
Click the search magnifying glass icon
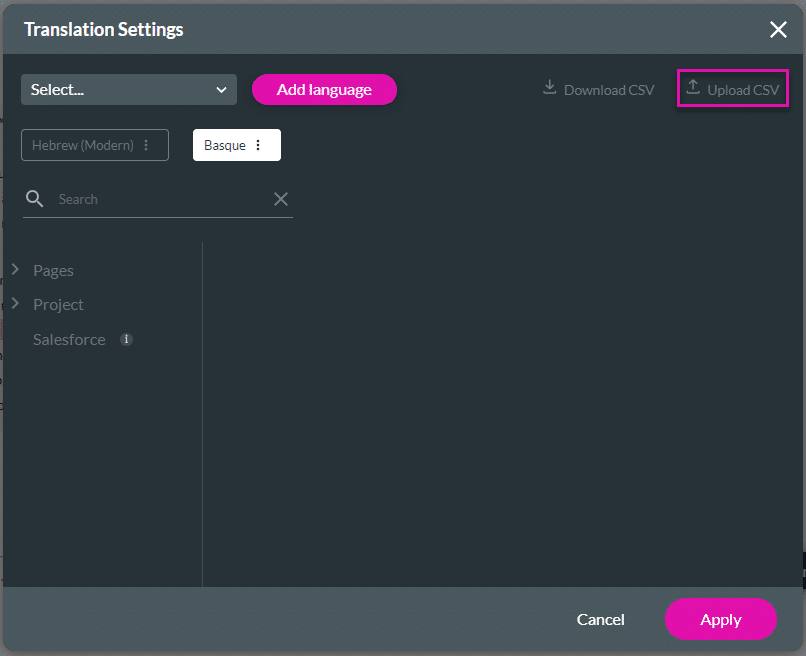[x=34, y=198]
